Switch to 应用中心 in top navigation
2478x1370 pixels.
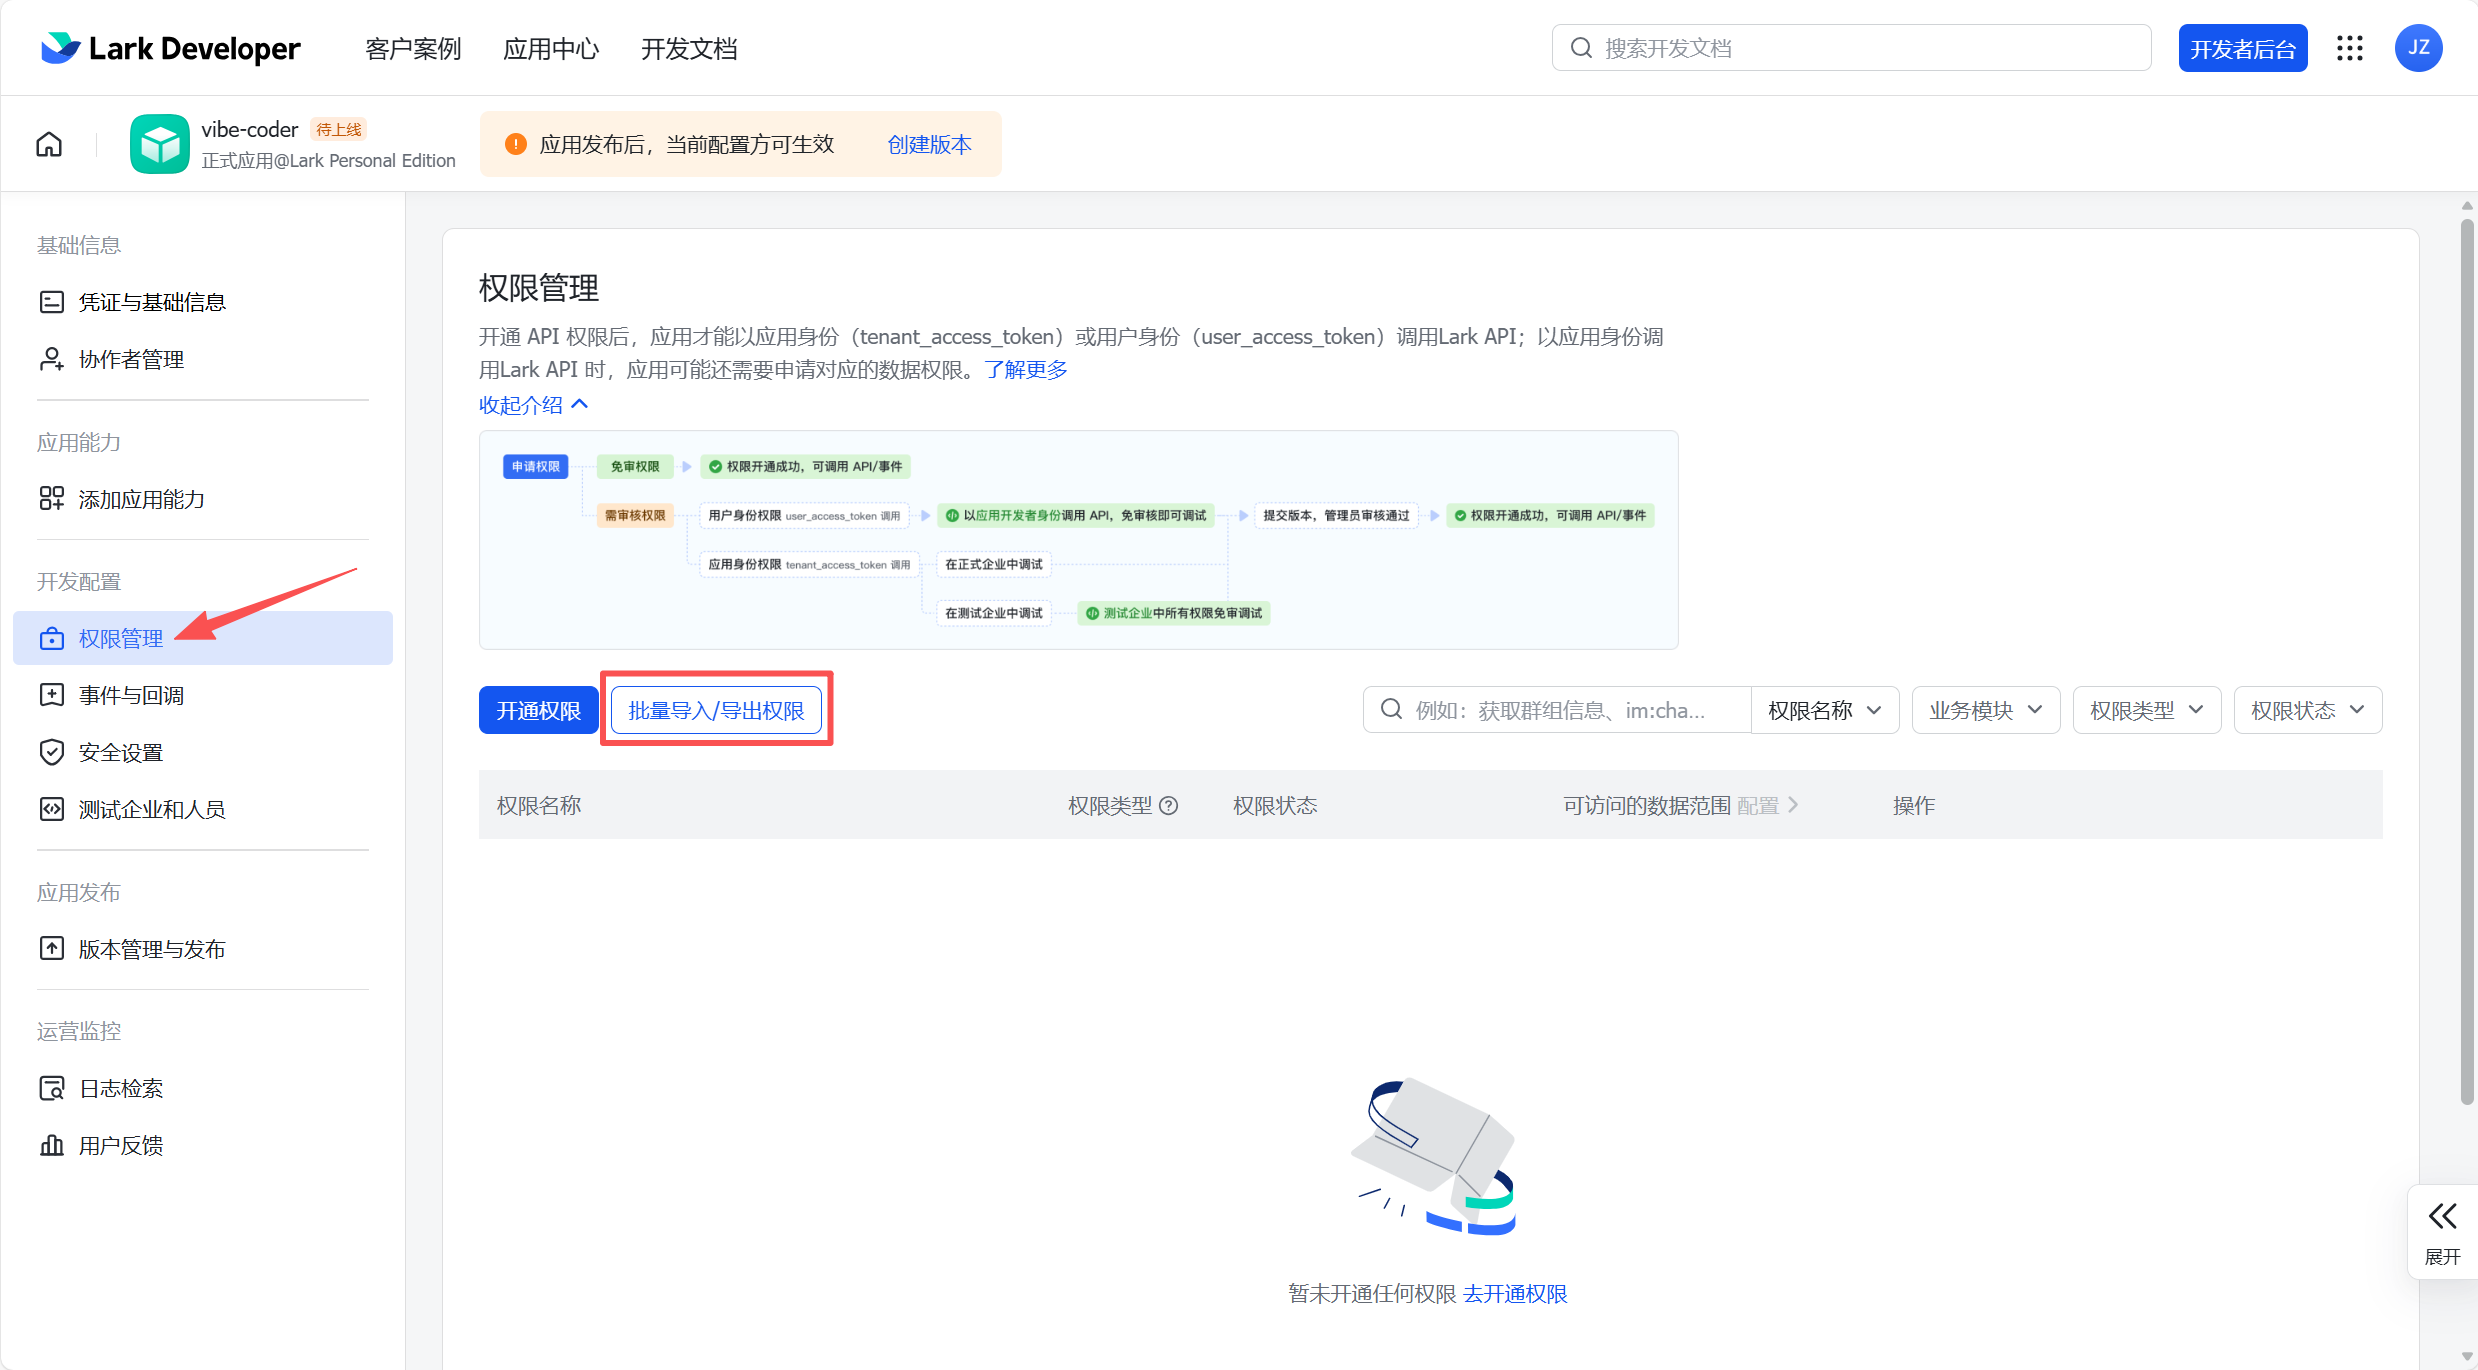coord(551,48)
